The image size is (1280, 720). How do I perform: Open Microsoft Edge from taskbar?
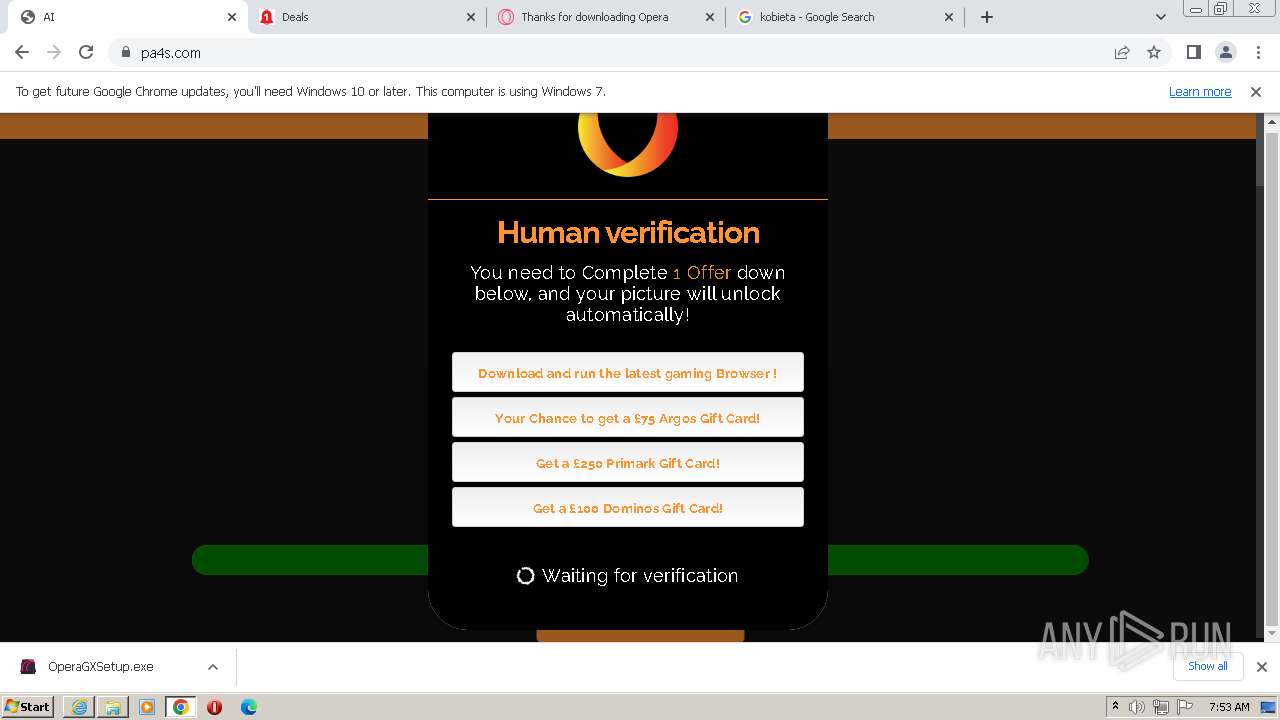tap(249, 707)
